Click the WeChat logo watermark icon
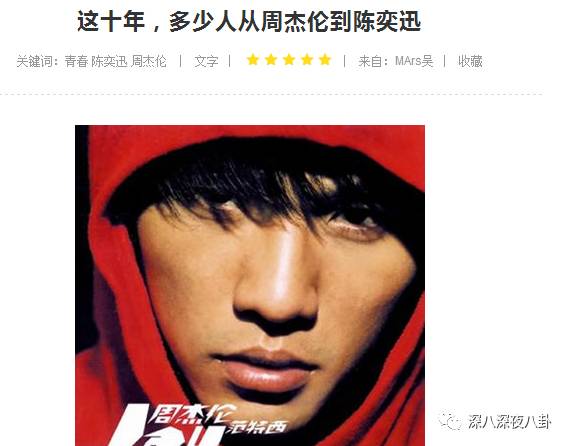 click(450, 421)
